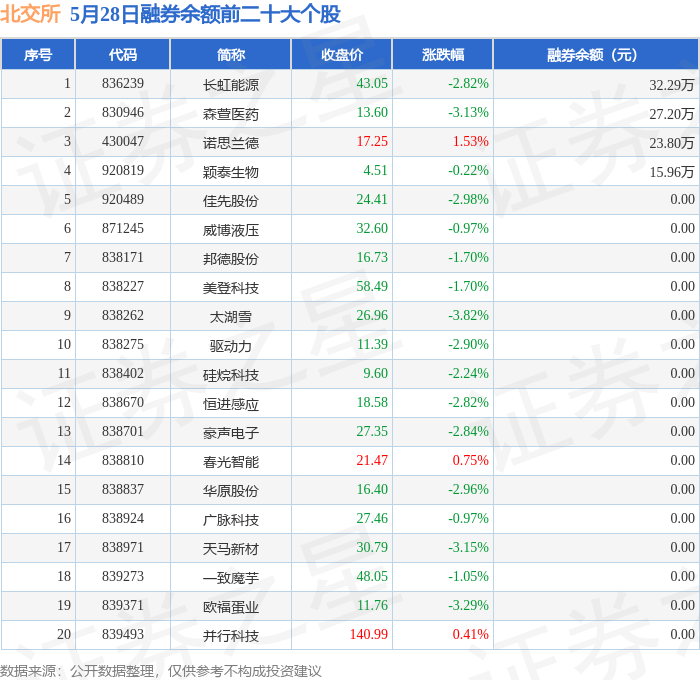Click the closing price 27.46

[372, 518]
